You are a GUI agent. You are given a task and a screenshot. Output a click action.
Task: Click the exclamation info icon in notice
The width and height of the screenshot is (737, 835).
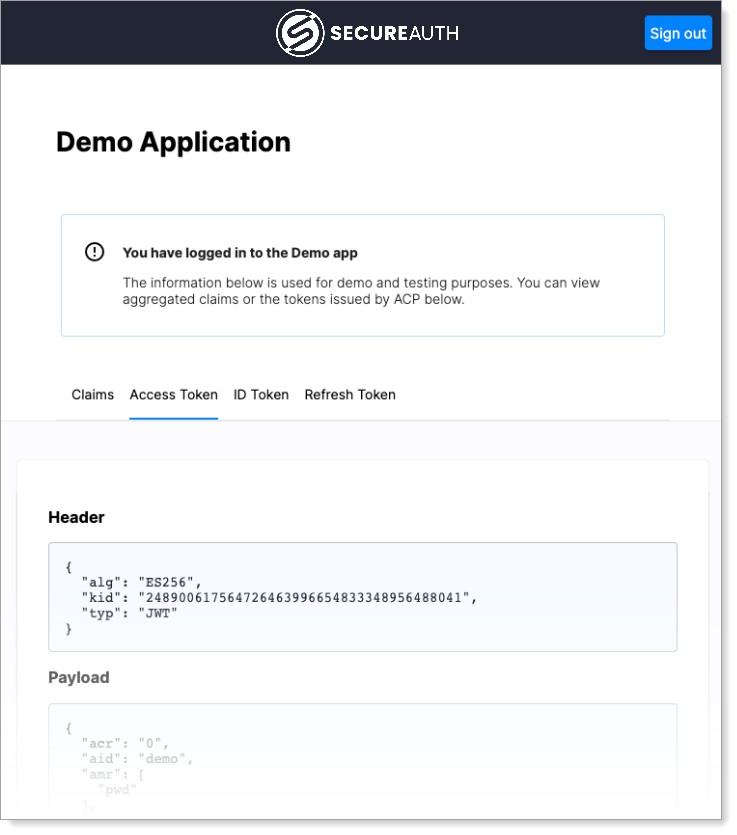95,252
